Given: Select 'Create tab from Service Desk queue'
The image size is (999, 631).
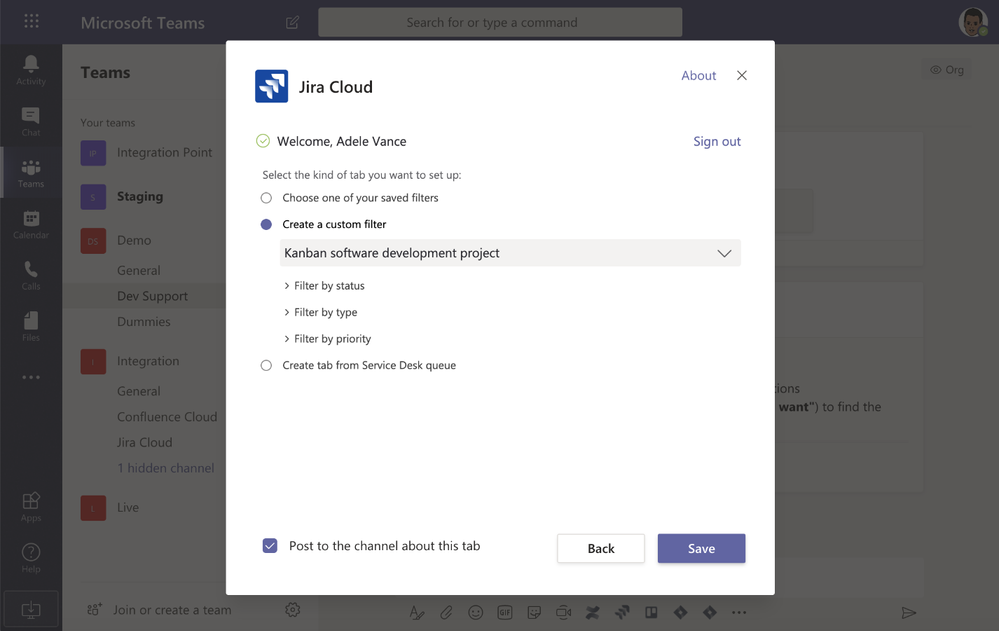Looking at the screenshot, I should (266, 365).
